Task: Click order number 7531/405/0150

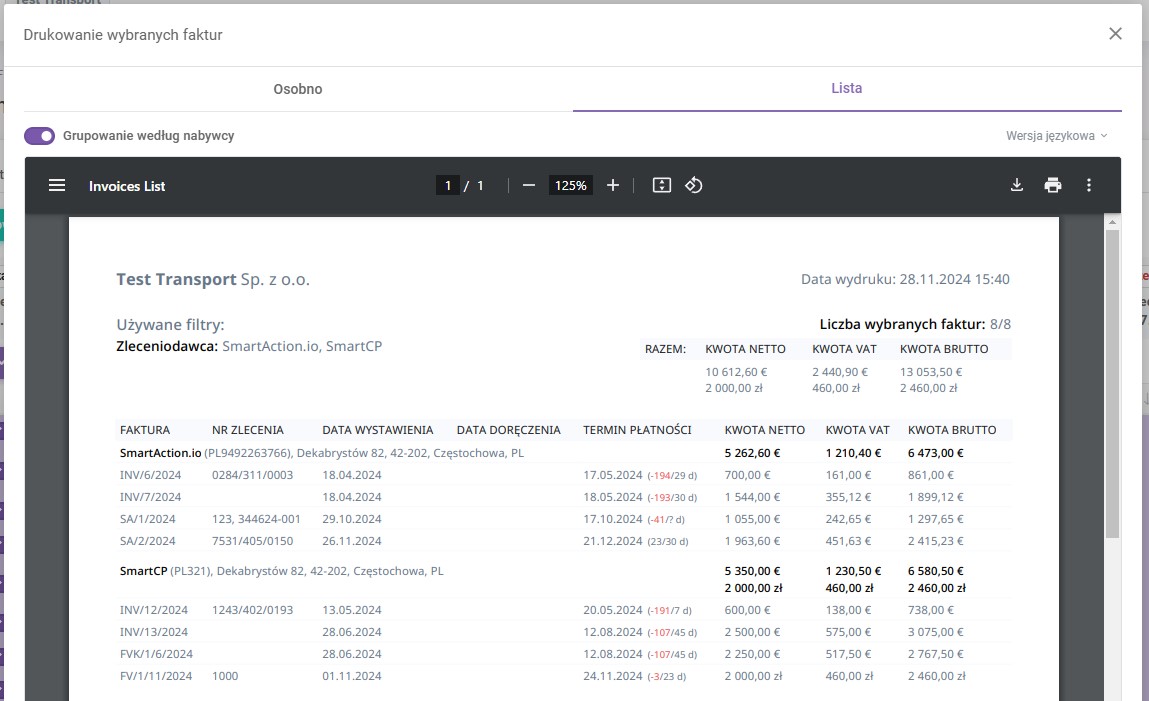Action: tap(252, 541)
